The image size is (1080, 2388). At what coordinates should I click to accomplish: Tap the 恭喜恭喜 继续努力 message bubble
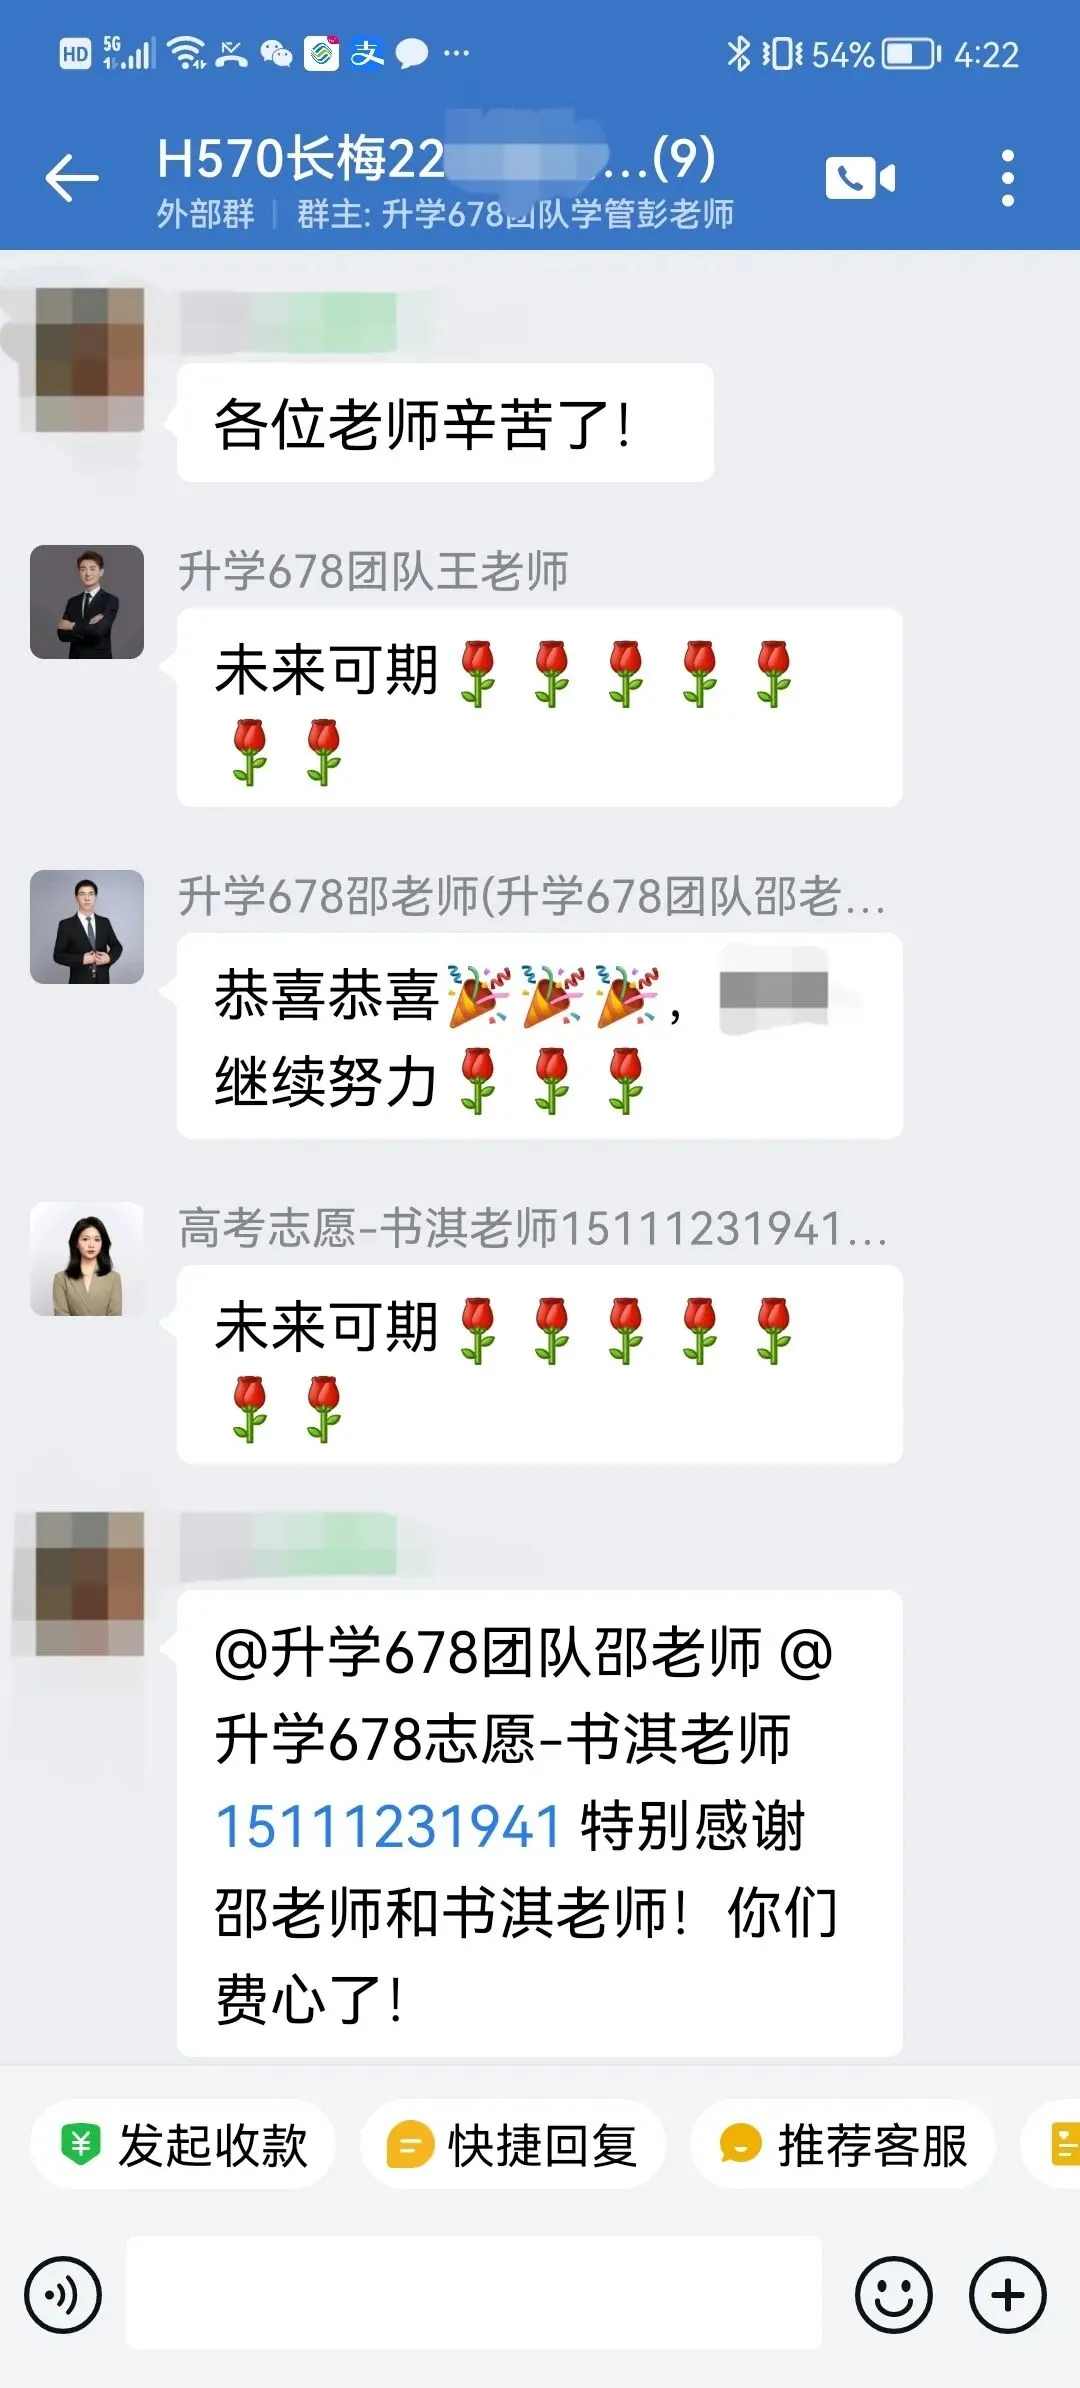click(x=540, y=1036)
